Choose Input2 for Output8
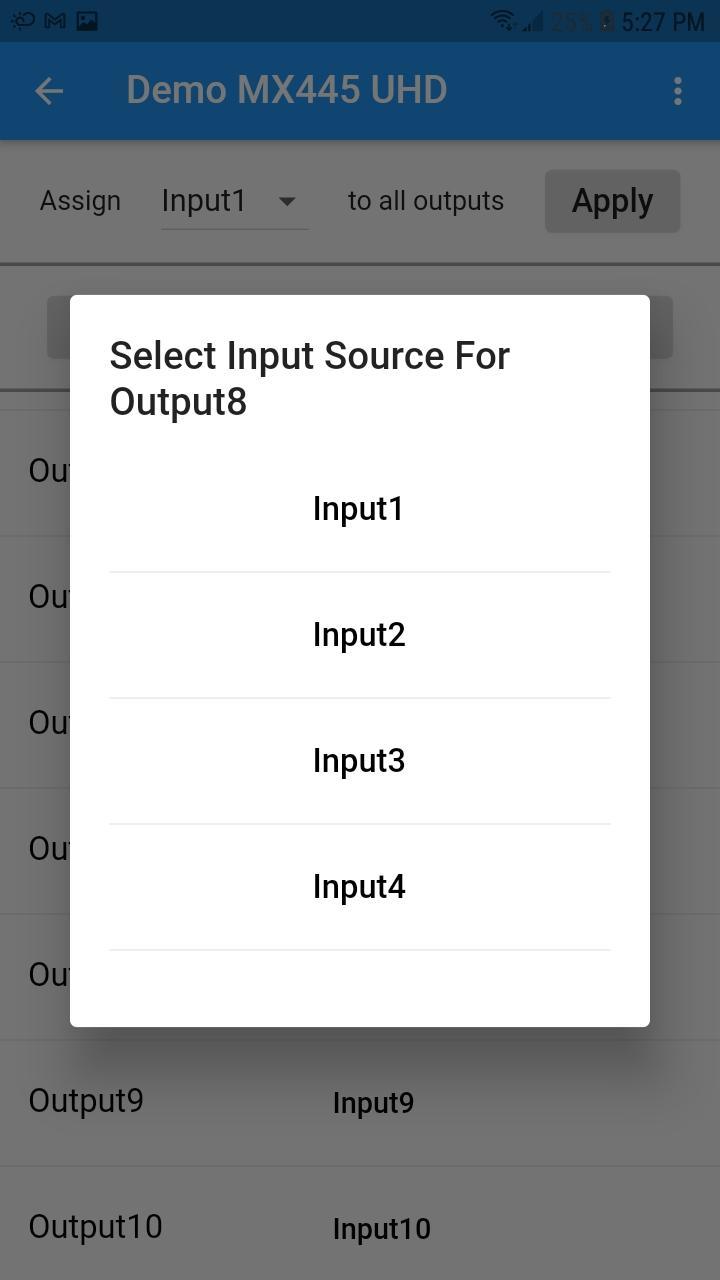Viewport: 720px width, 1280px height. click(x=359, y=635)
